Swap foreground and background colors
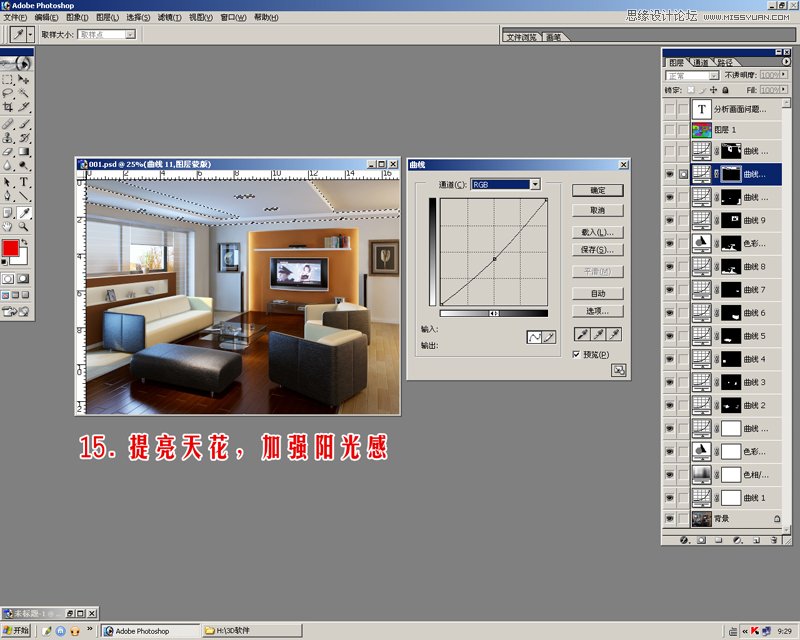Image resolution: width=800 pixels, height=640 pixels. 24,242
